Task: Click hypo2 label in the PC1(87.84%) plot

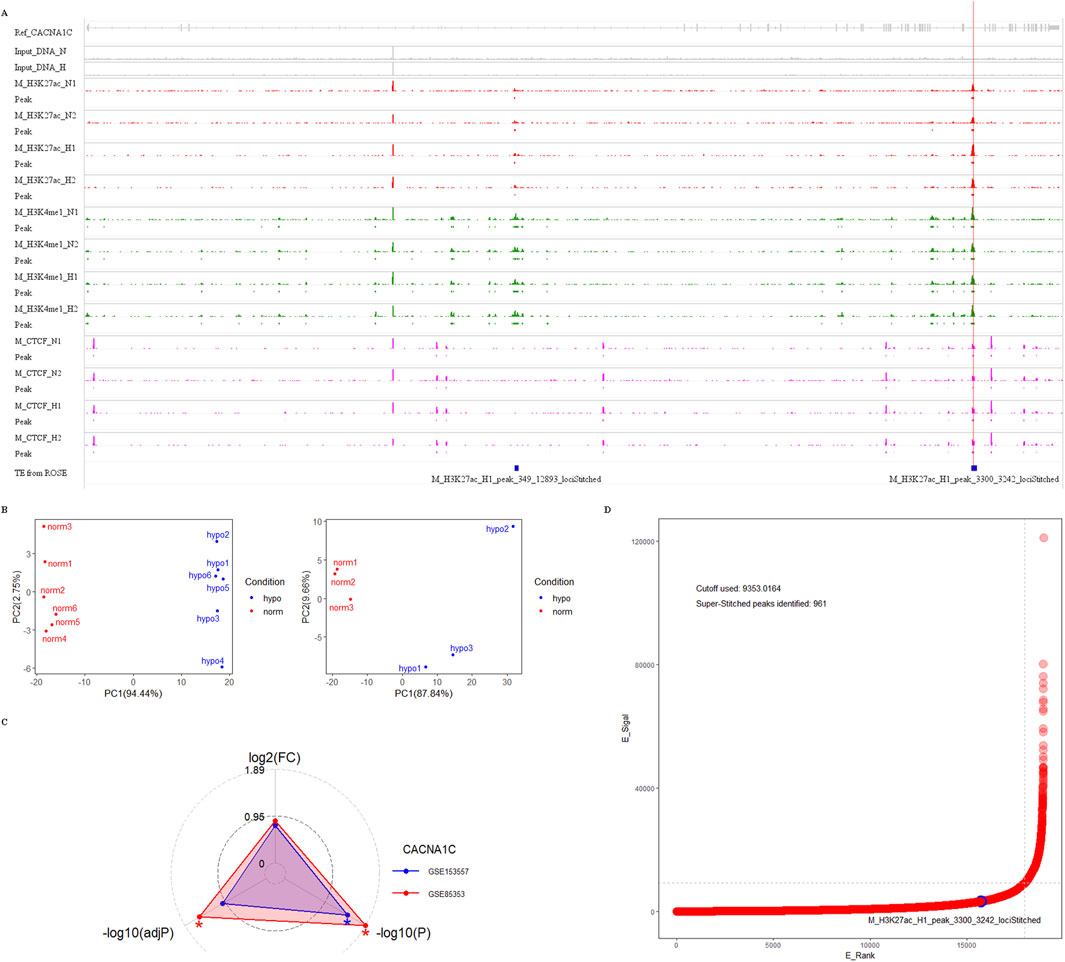Action: (x=497, y=529)
